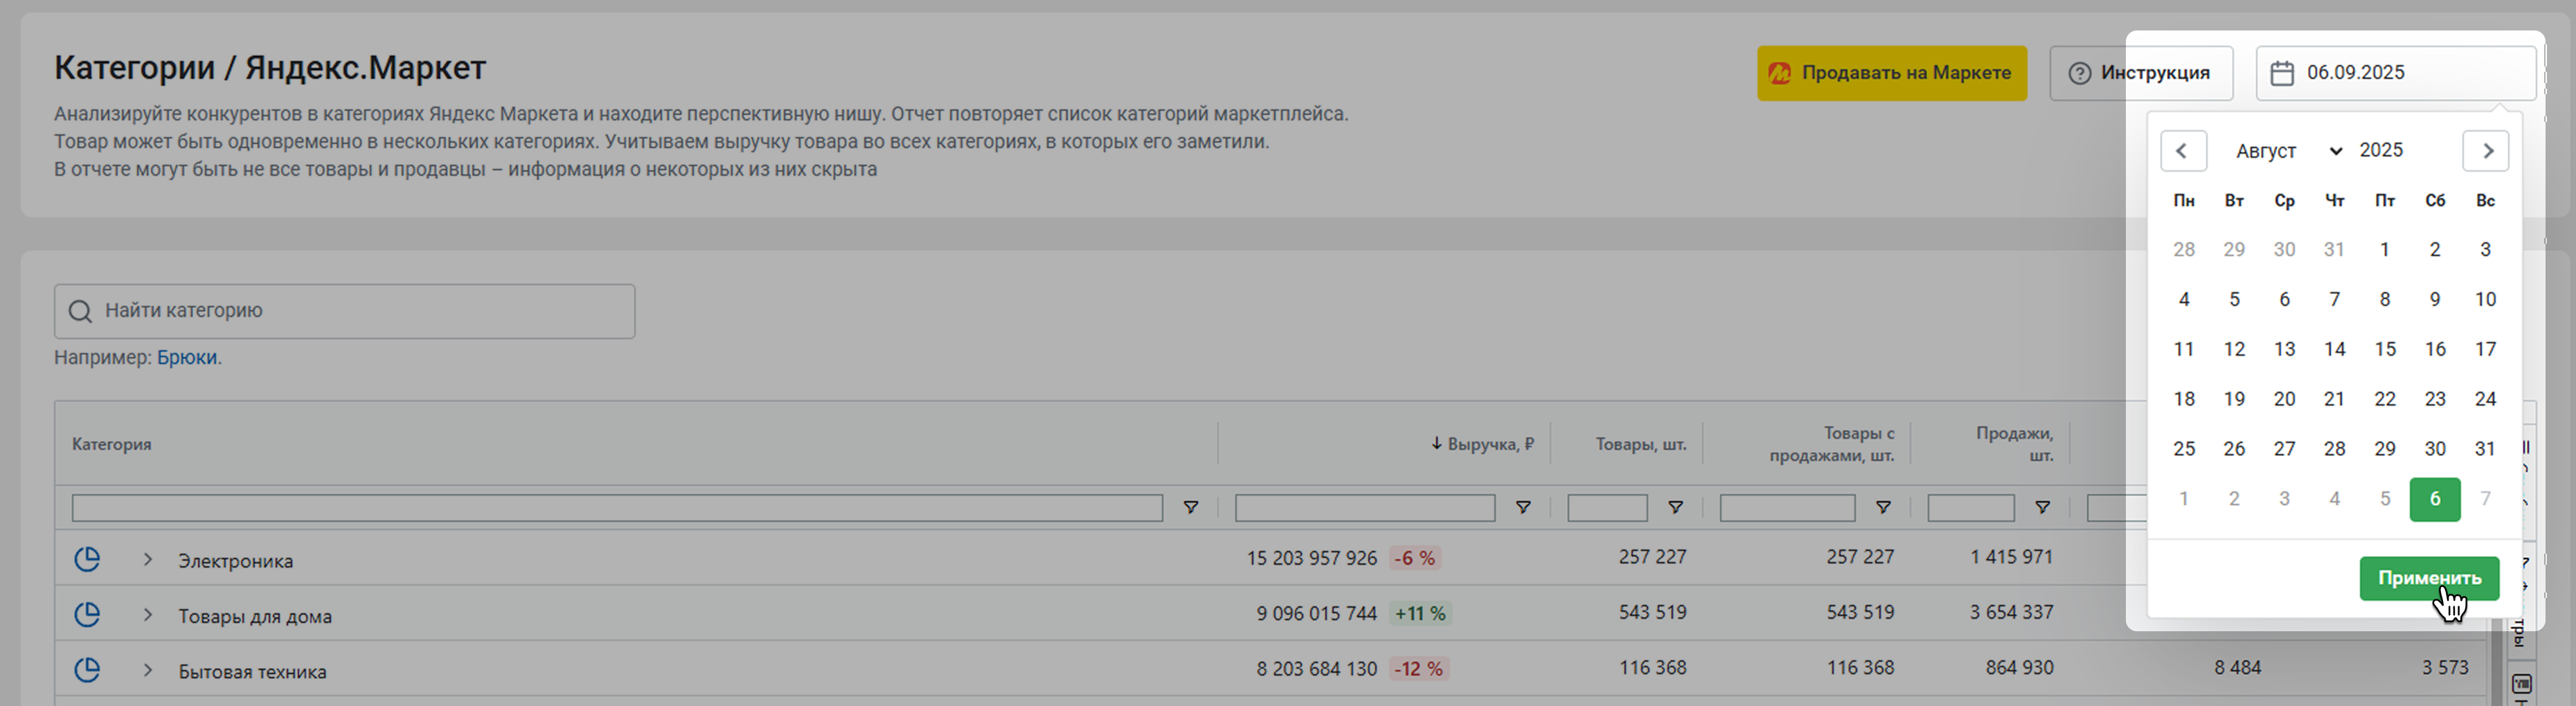Click pie chart icon for Товары для дома
Viewport: 2576px width, 706px height.
(87, 614)
